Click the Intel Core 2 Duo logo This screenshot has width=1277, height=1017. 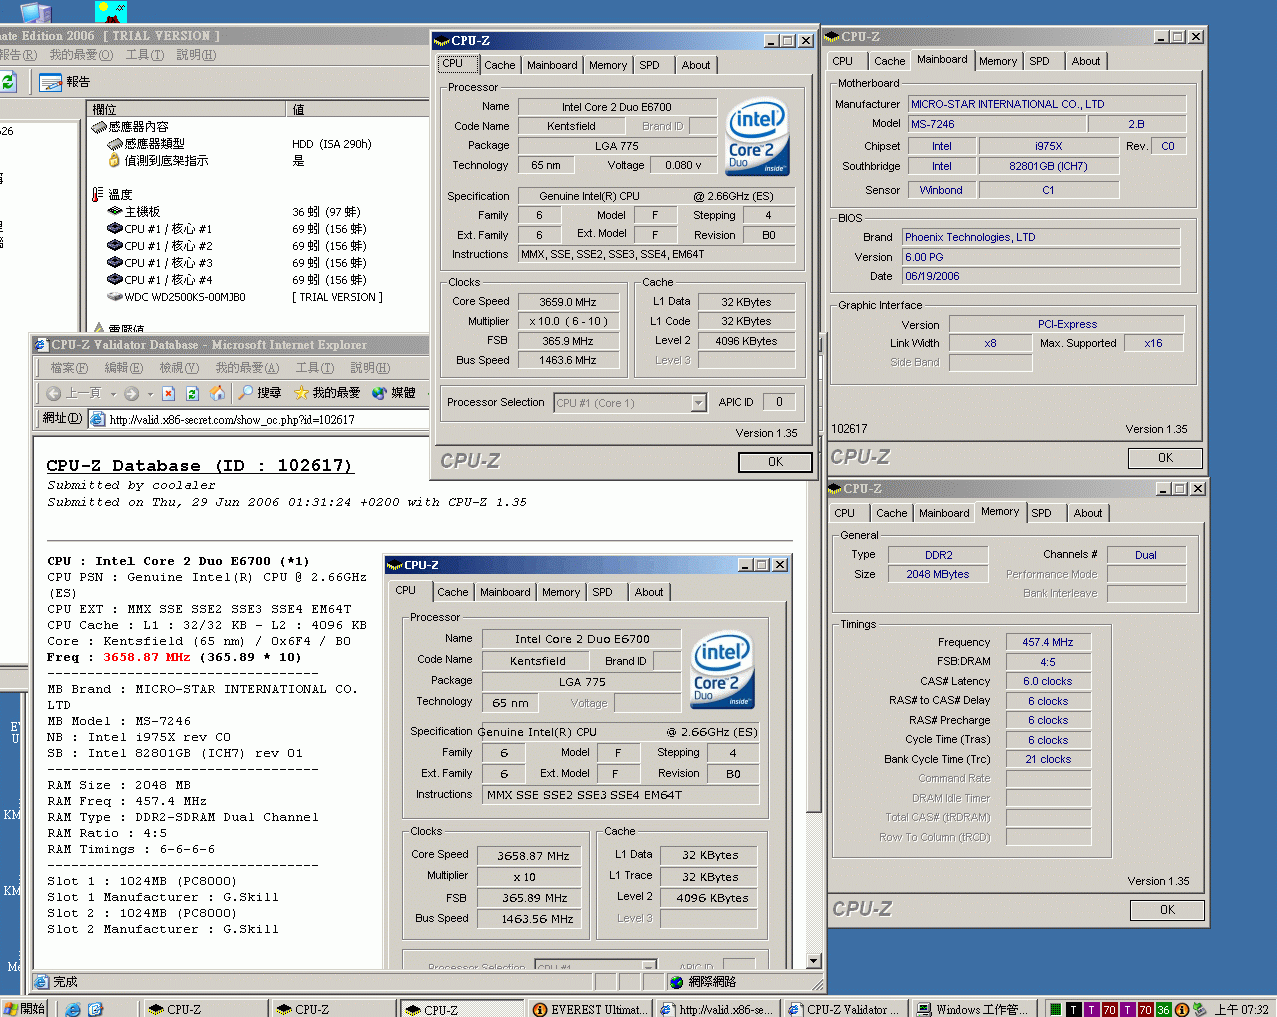pos(757,136)
